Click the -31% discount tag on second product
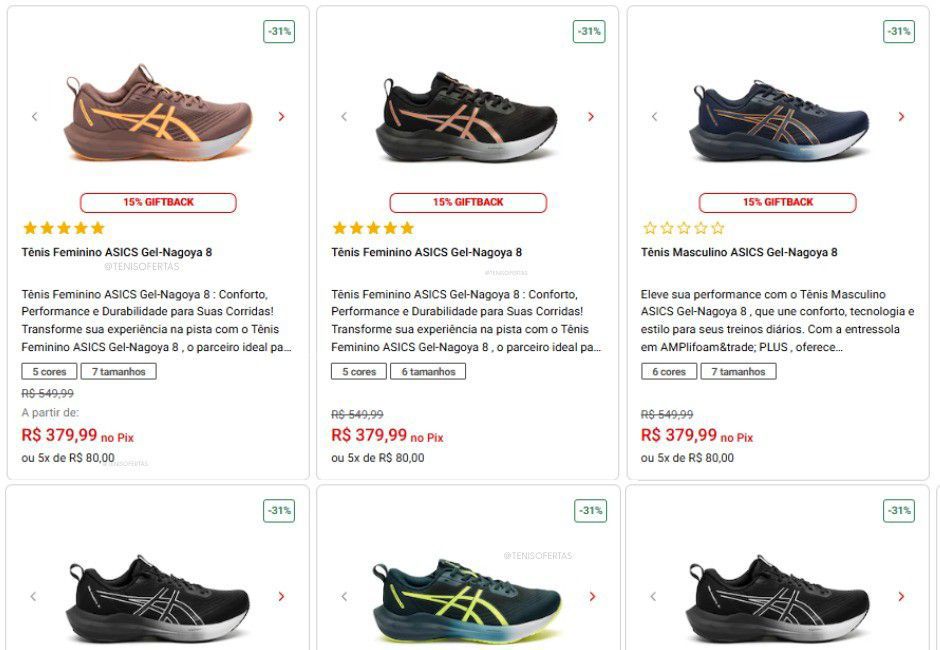Viewport: 940px width, 650px height. point(589,31)
